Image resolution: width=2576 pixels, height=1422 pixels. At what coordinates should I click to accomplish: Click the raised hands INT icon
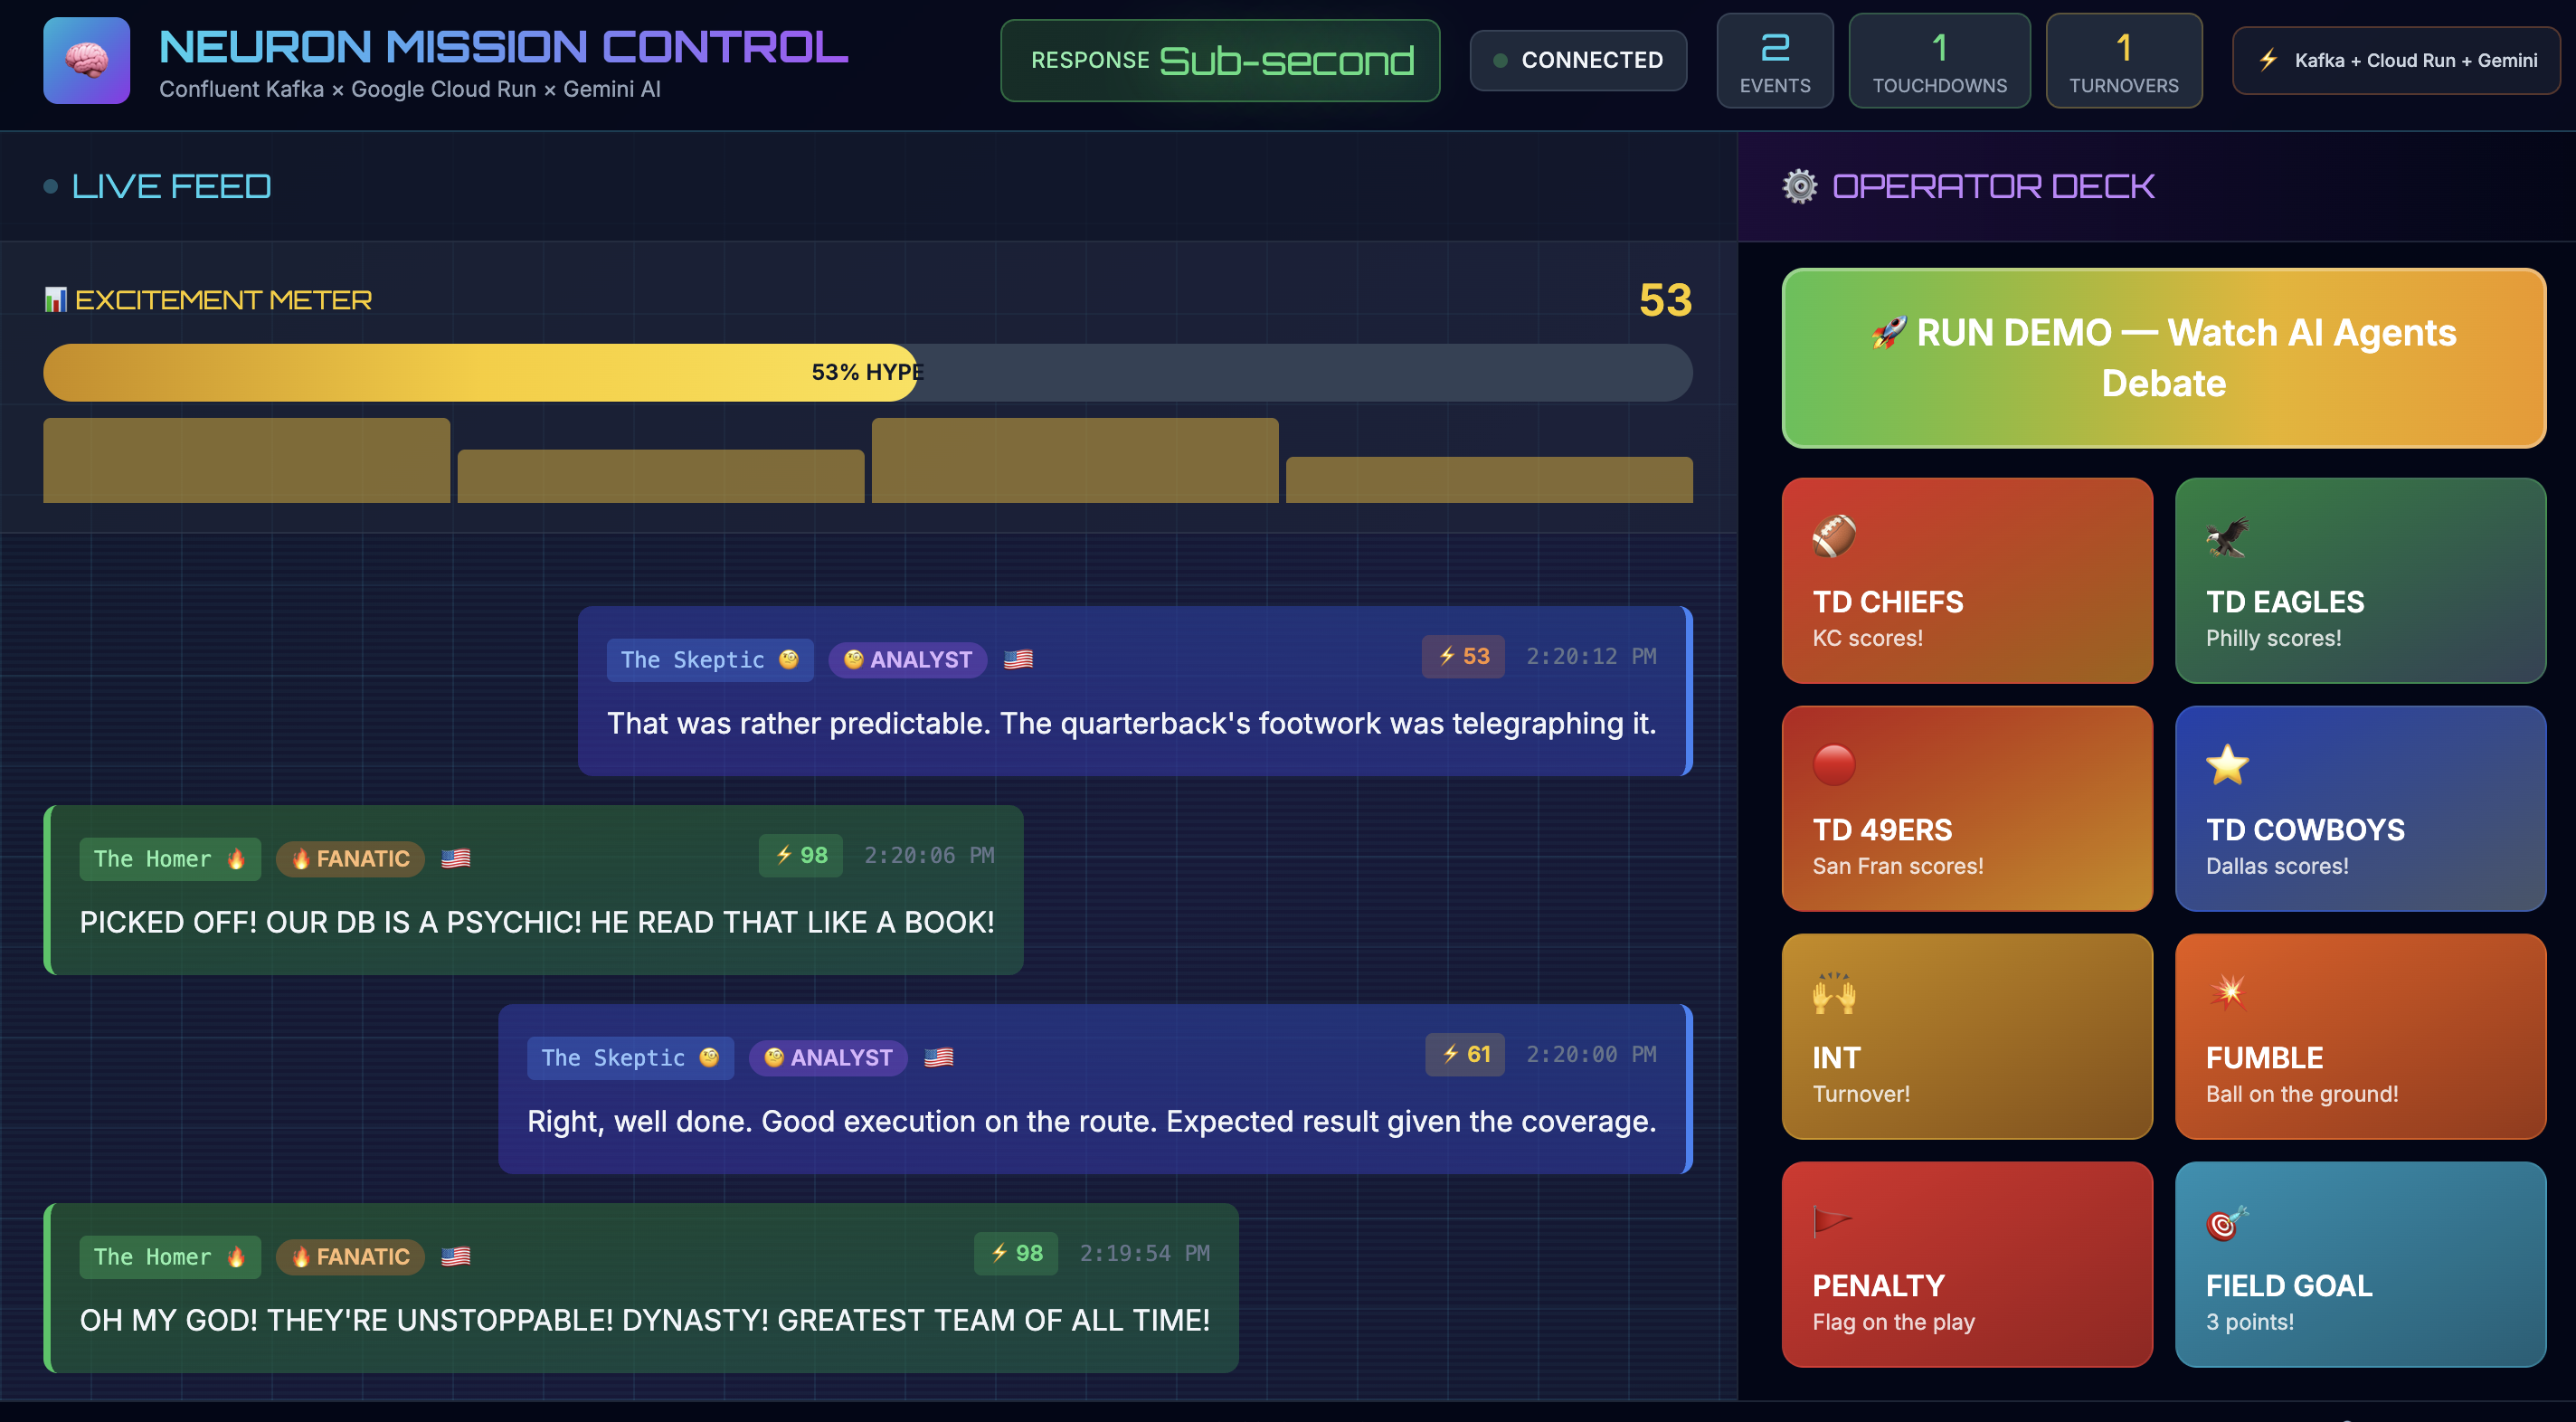(1833, 993)
